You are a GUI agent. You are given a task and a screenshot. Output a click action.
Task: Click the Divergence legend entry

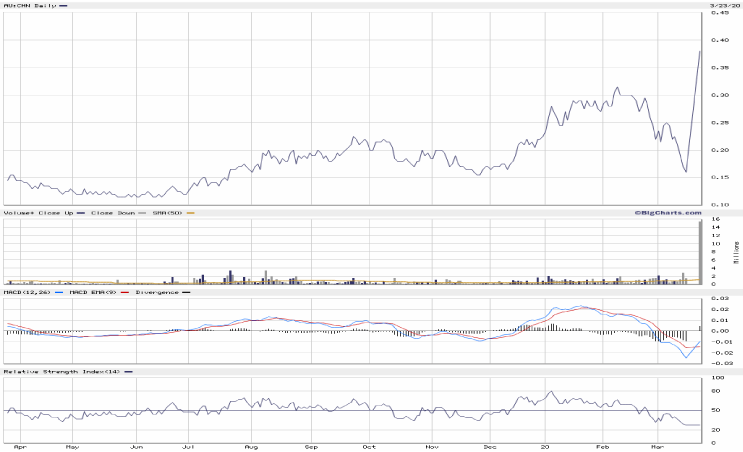click(x=153, y=291)
